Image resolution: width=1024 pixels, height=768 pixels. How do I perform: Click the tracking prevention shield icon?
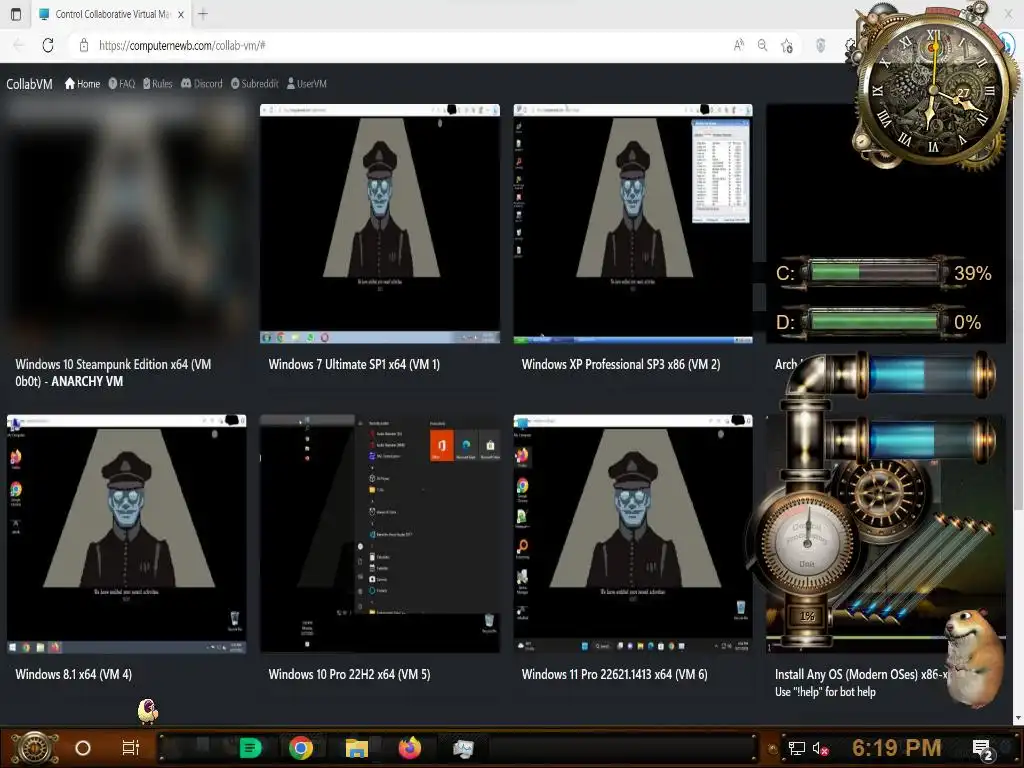point(821,45)
